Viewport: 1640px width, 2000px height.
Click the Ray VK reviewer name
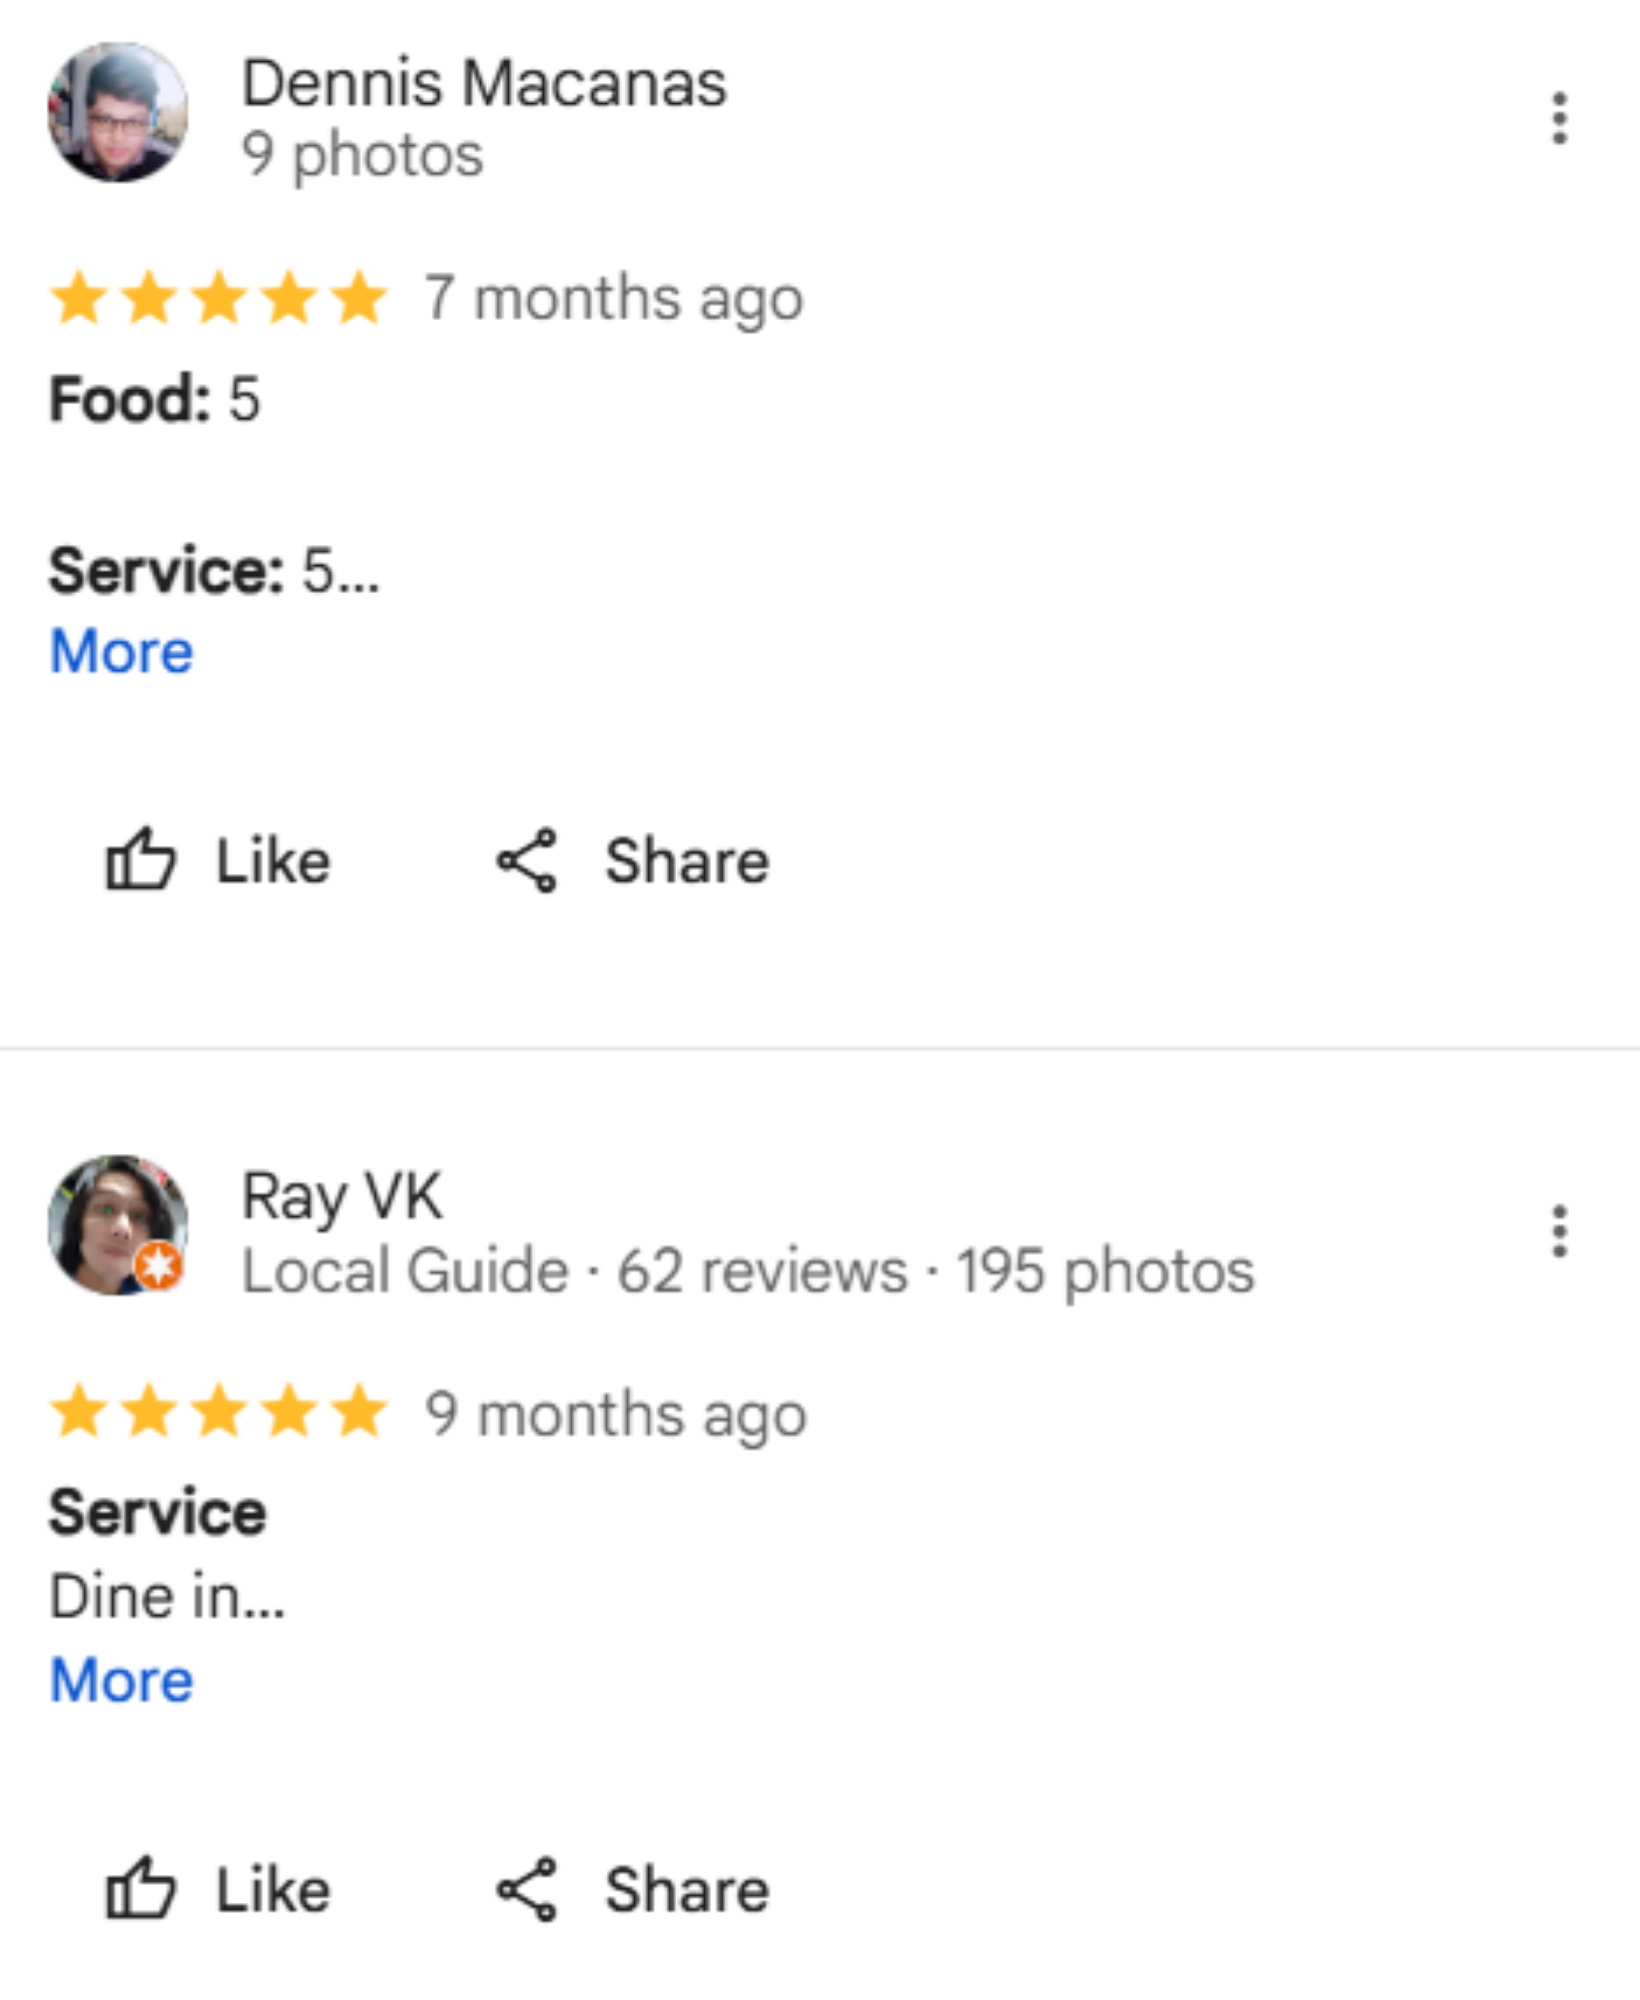(x=342, y=1196)
